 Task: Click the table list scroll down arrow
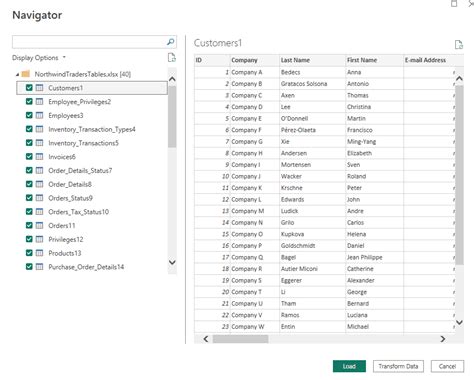[x=172, y=262]
